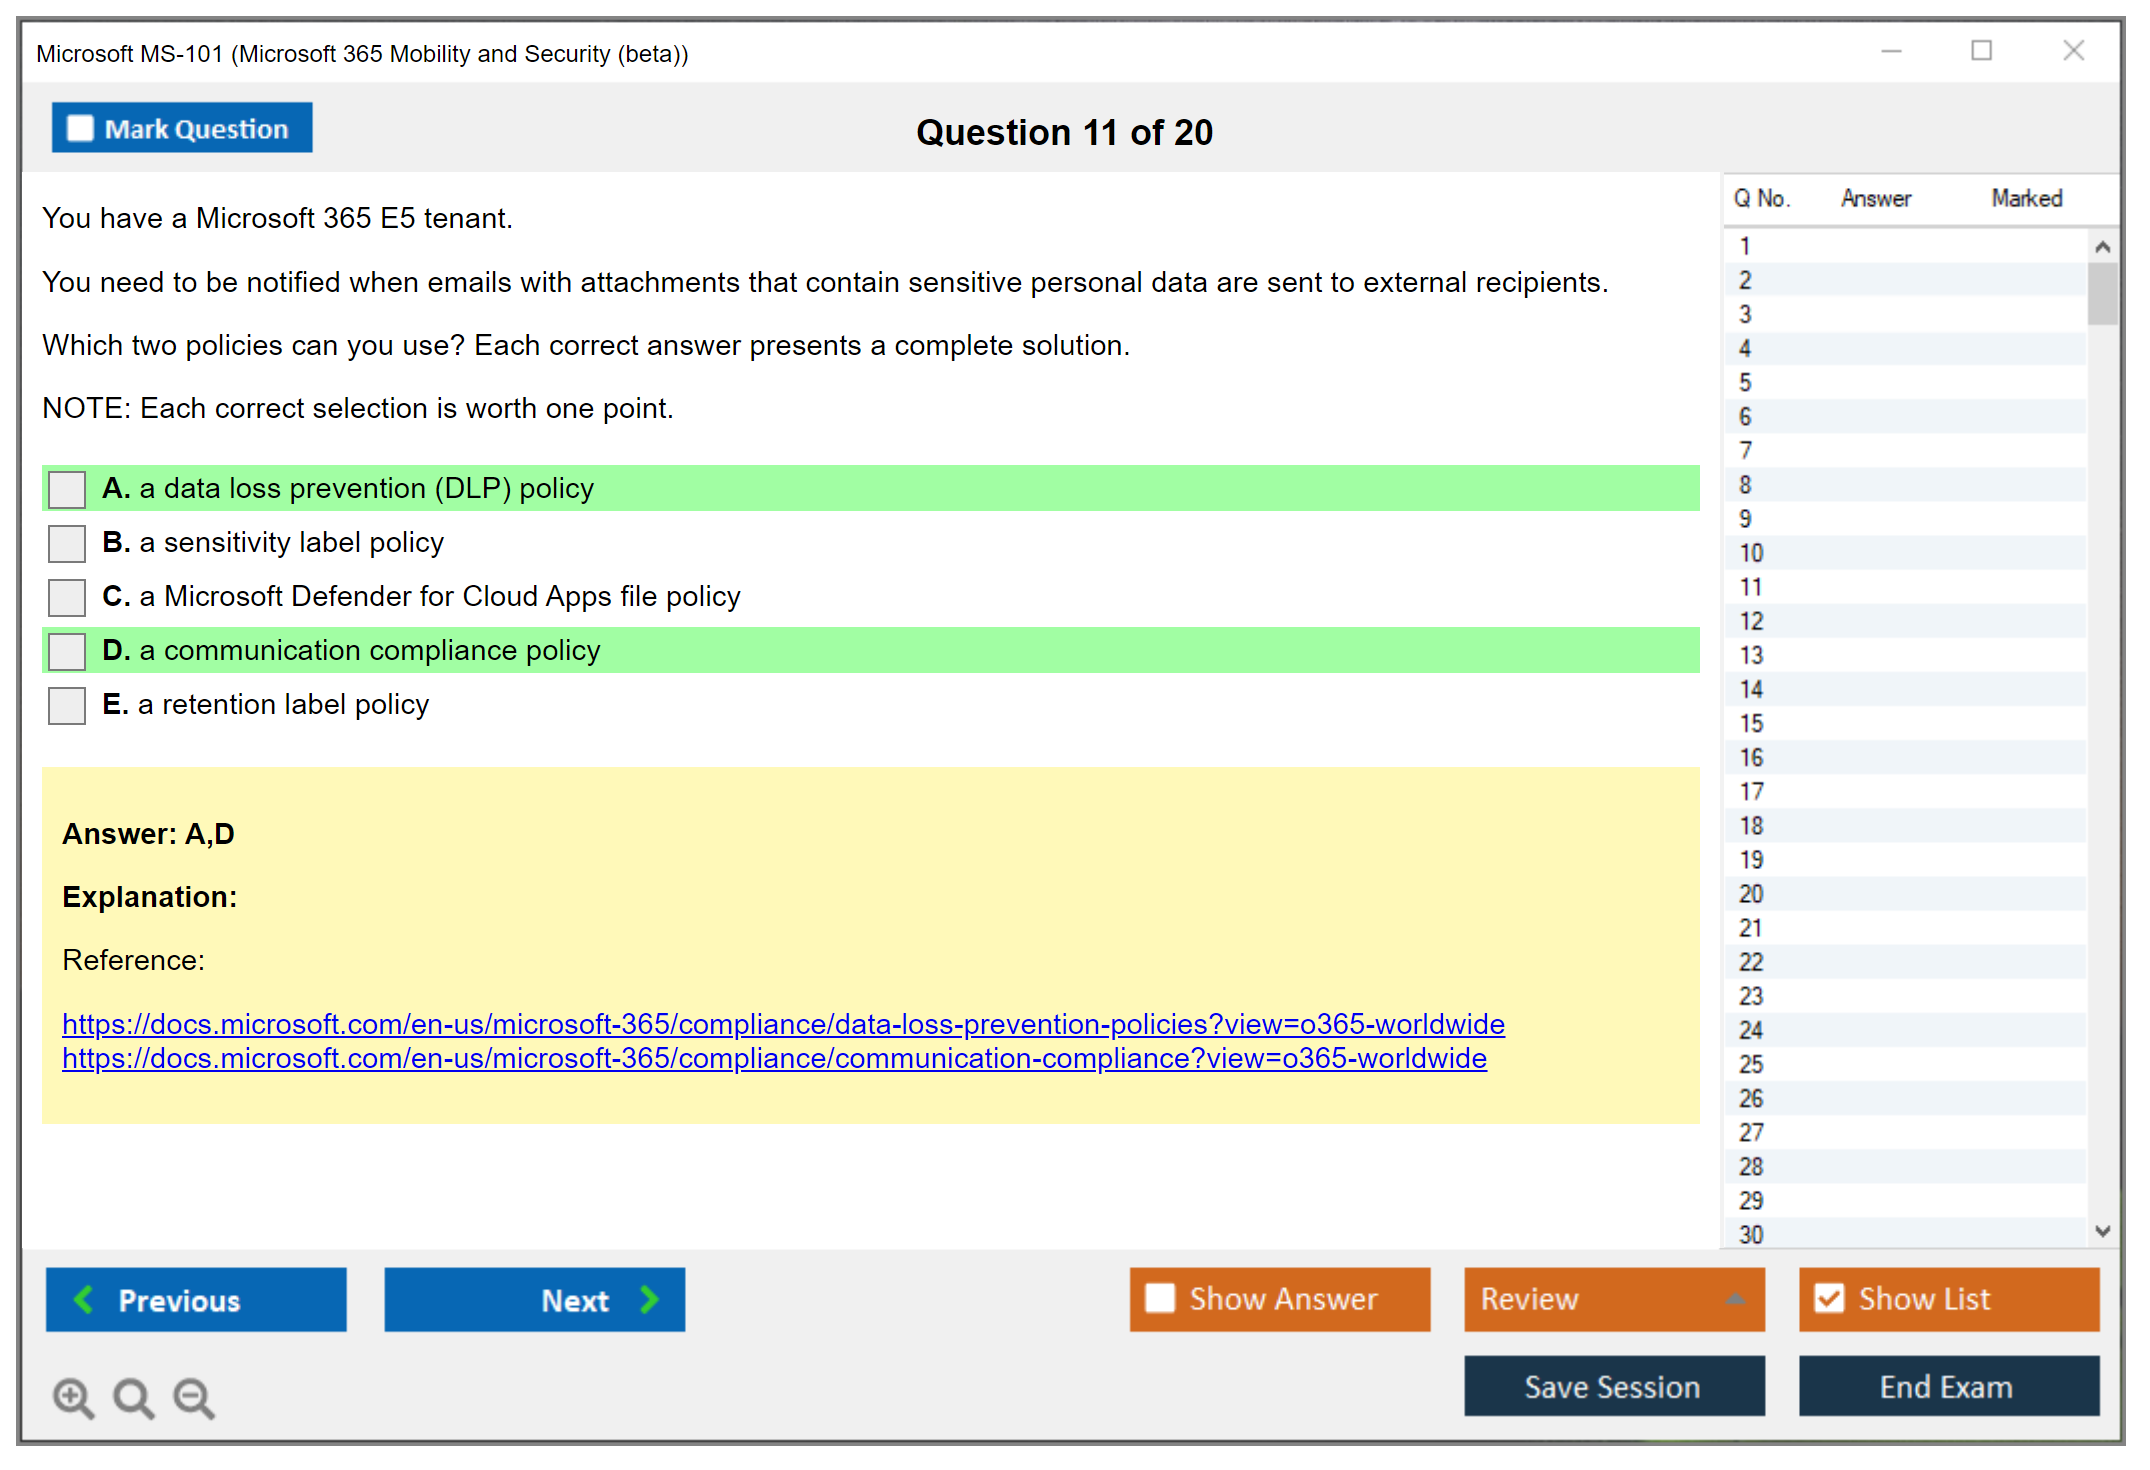The height and width of the screenshot is (1470, 2150).
Task: Check option C Defender for Cloud Apps
Action: pos(67,597)
